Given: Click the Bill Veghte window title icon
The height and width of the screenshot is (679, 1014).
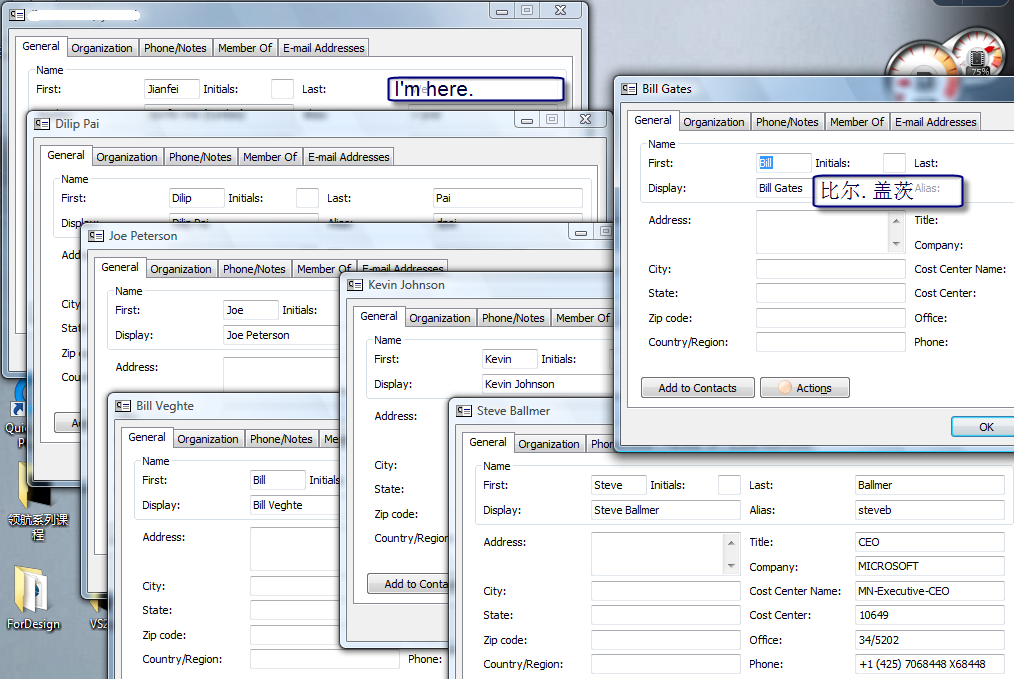Looking at the screenshot, I should (123, 406).
